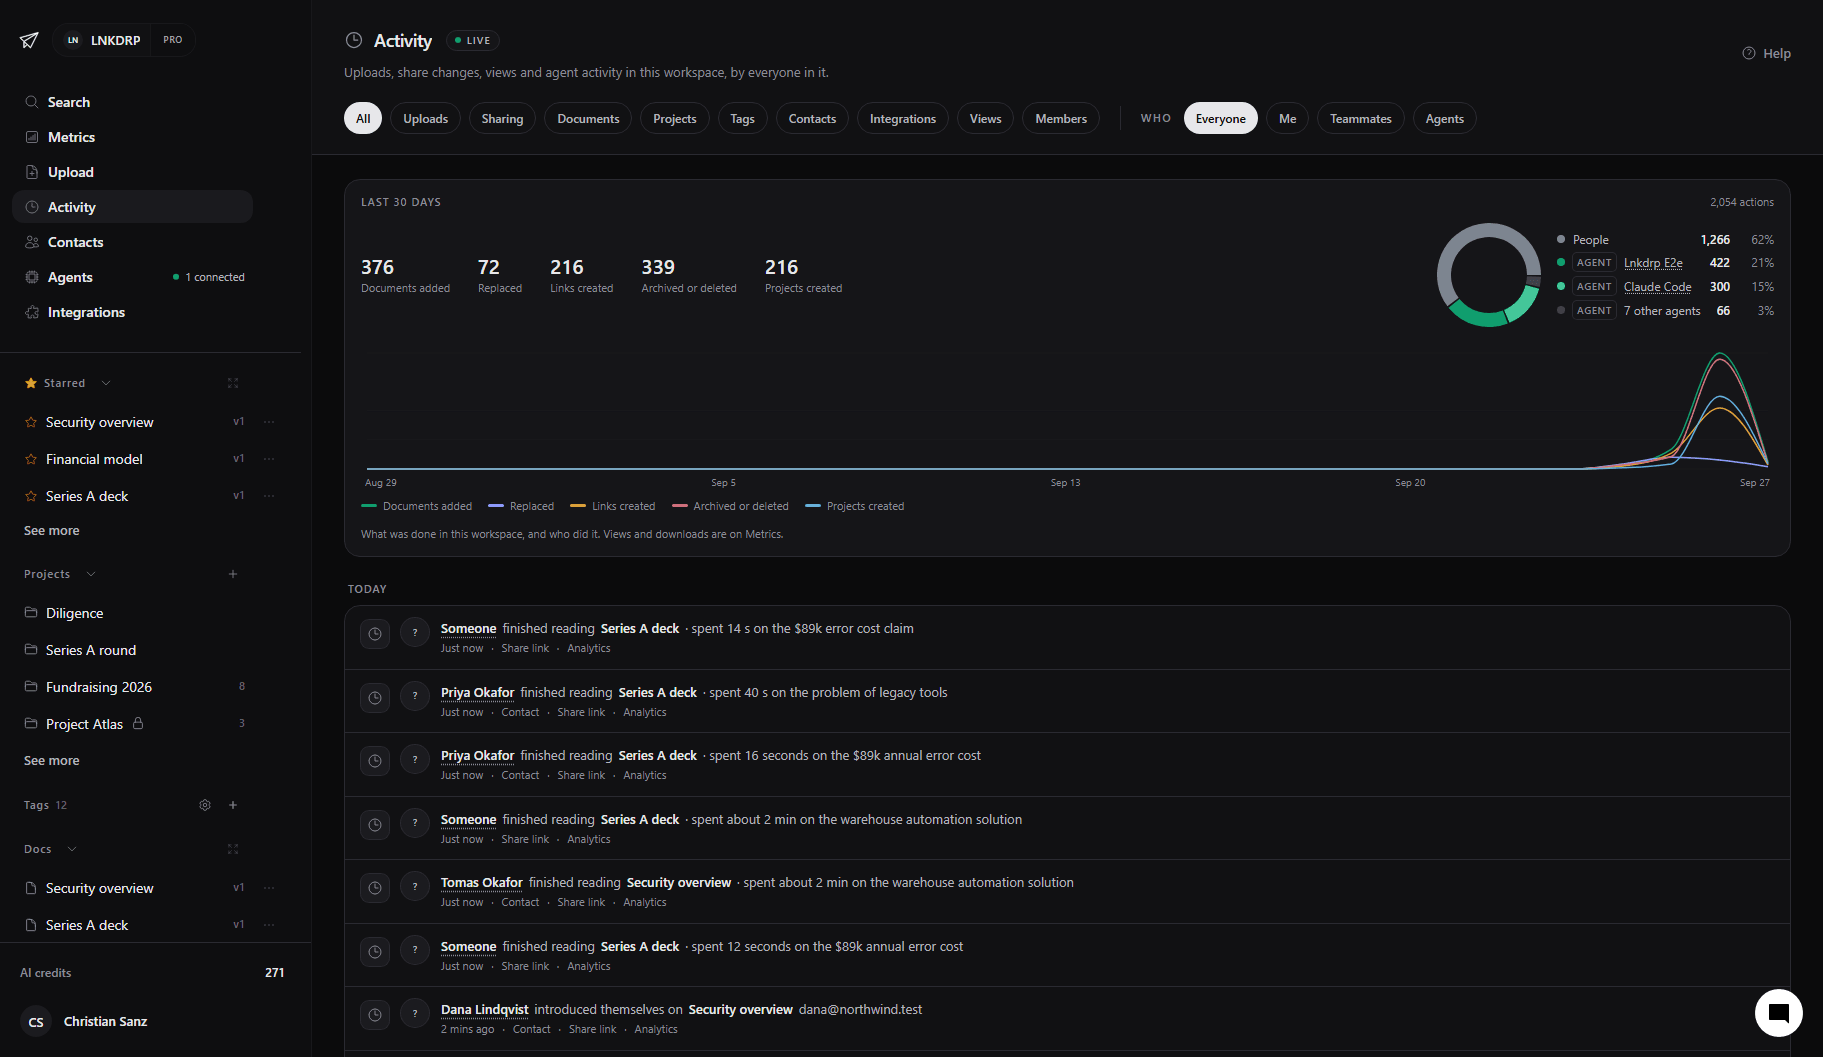Filter activity by Members
The width and height of the screenshot is (1823, 1057).
(1061, 118)
